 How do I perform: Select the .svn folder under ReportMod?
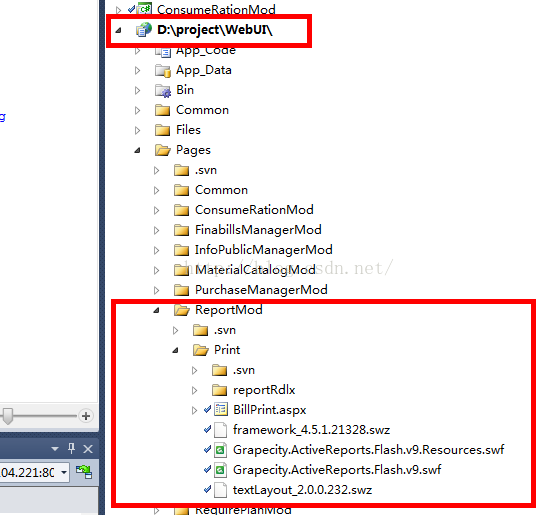tap(225, 330)
